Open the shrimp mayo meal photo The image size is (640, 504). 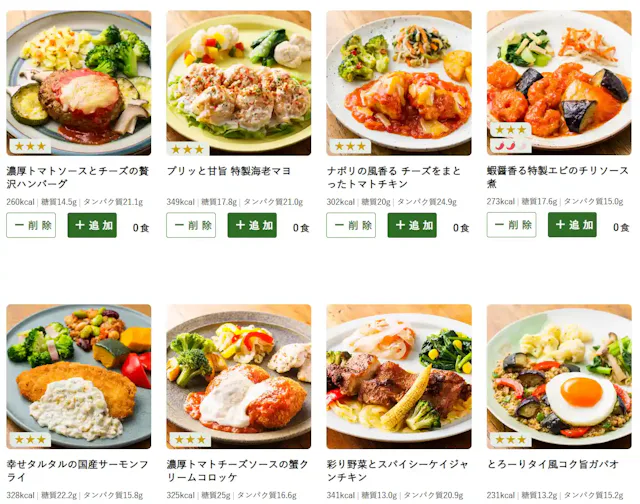[239, 83]
